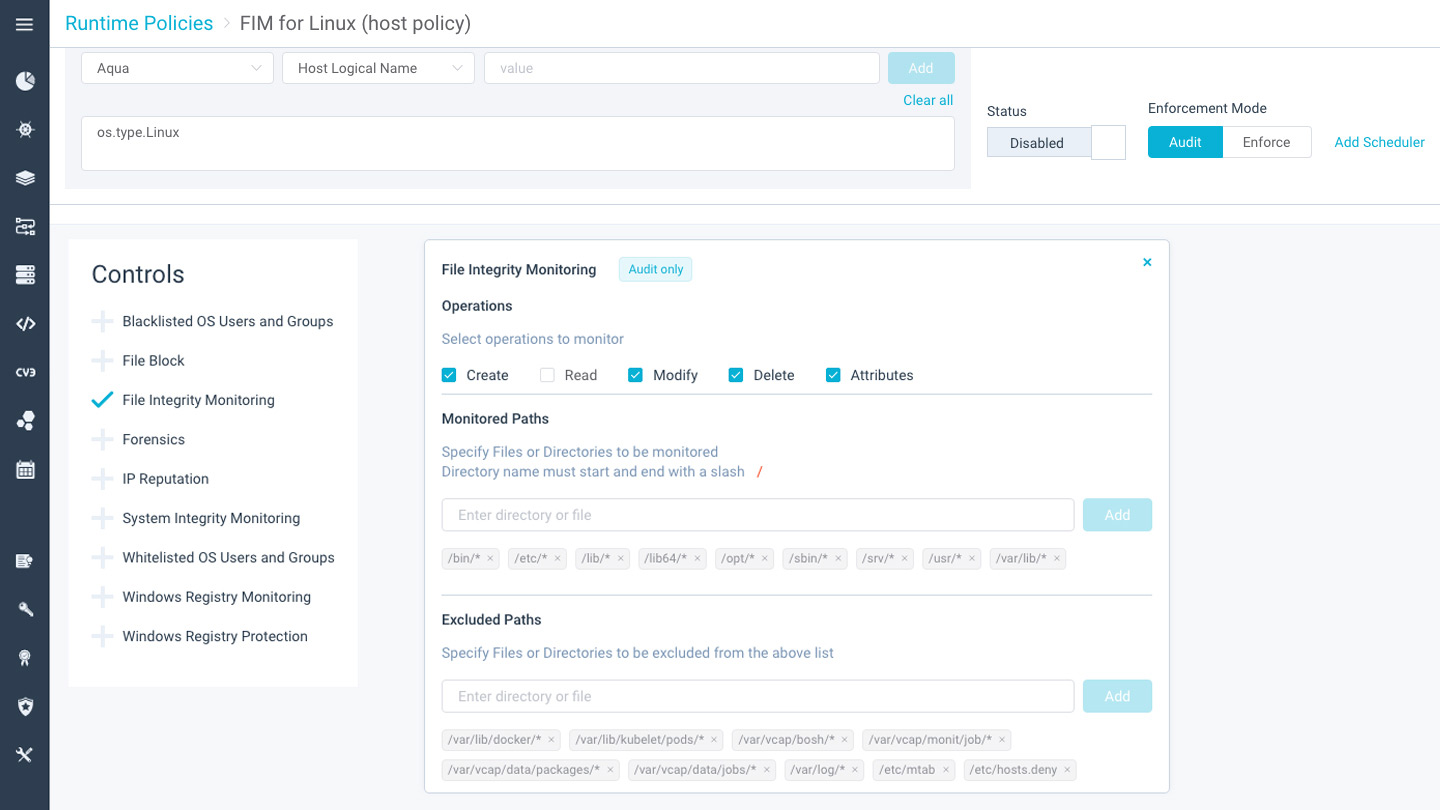The height and width of the screenshot is (810, 1440).
Task: Remove the /var/log/* excluded path tag
Action: pyautogui.click(x=856, y=770)
